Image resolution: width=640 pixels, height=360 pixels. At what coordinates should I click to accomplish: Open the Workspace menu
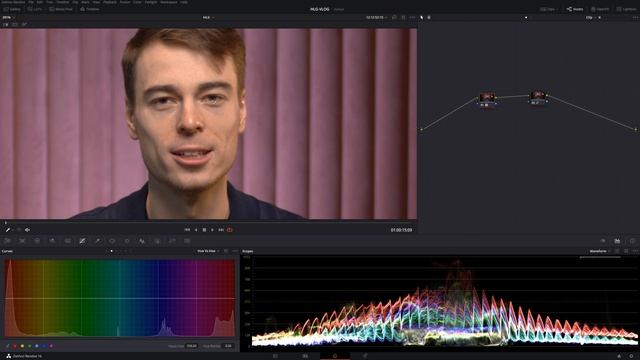click(x=169, y=2)
